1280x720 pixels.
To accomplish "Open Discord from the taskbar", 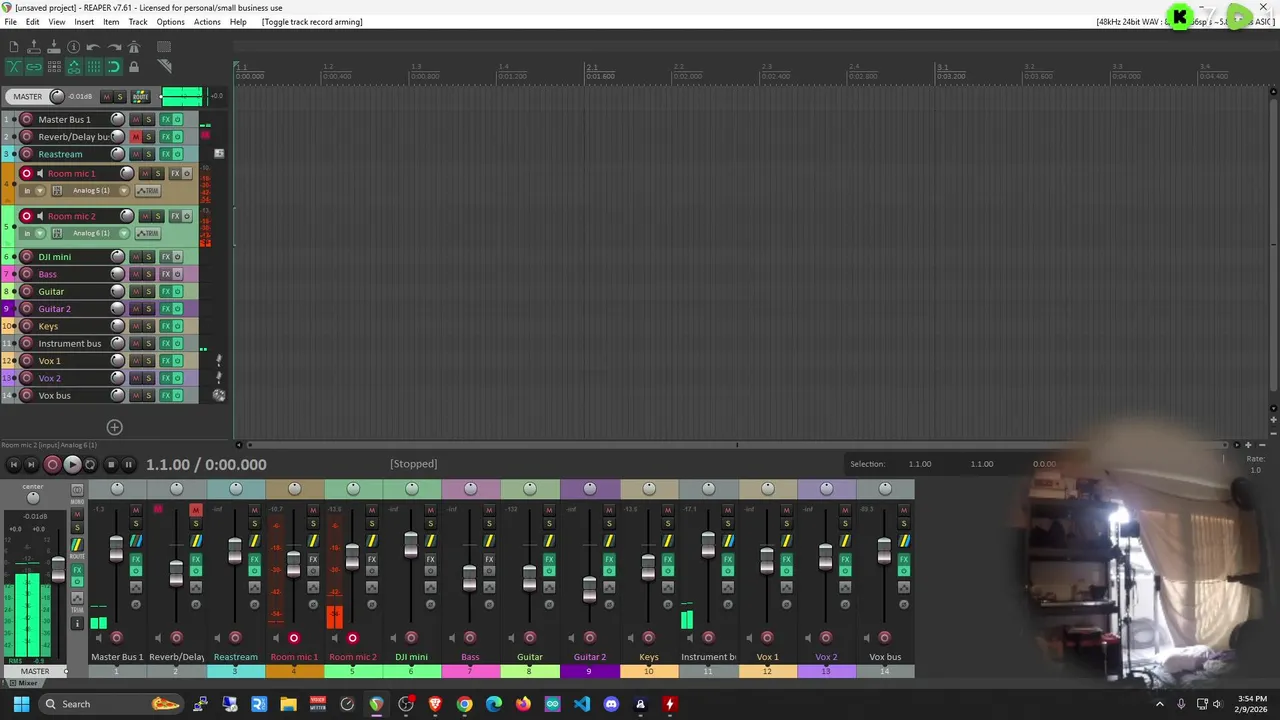I will (611, 704).
